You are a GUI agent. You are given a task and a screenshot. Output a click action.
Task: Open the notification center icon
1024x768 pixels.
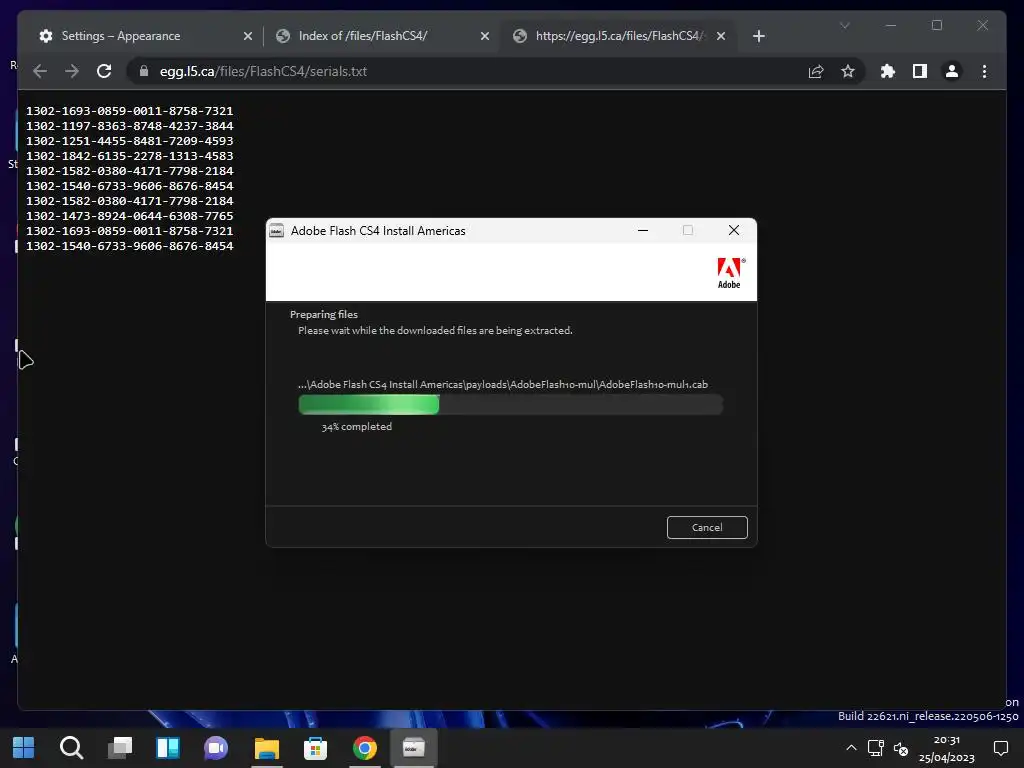pyautogui.click(x=1000, y=748)
